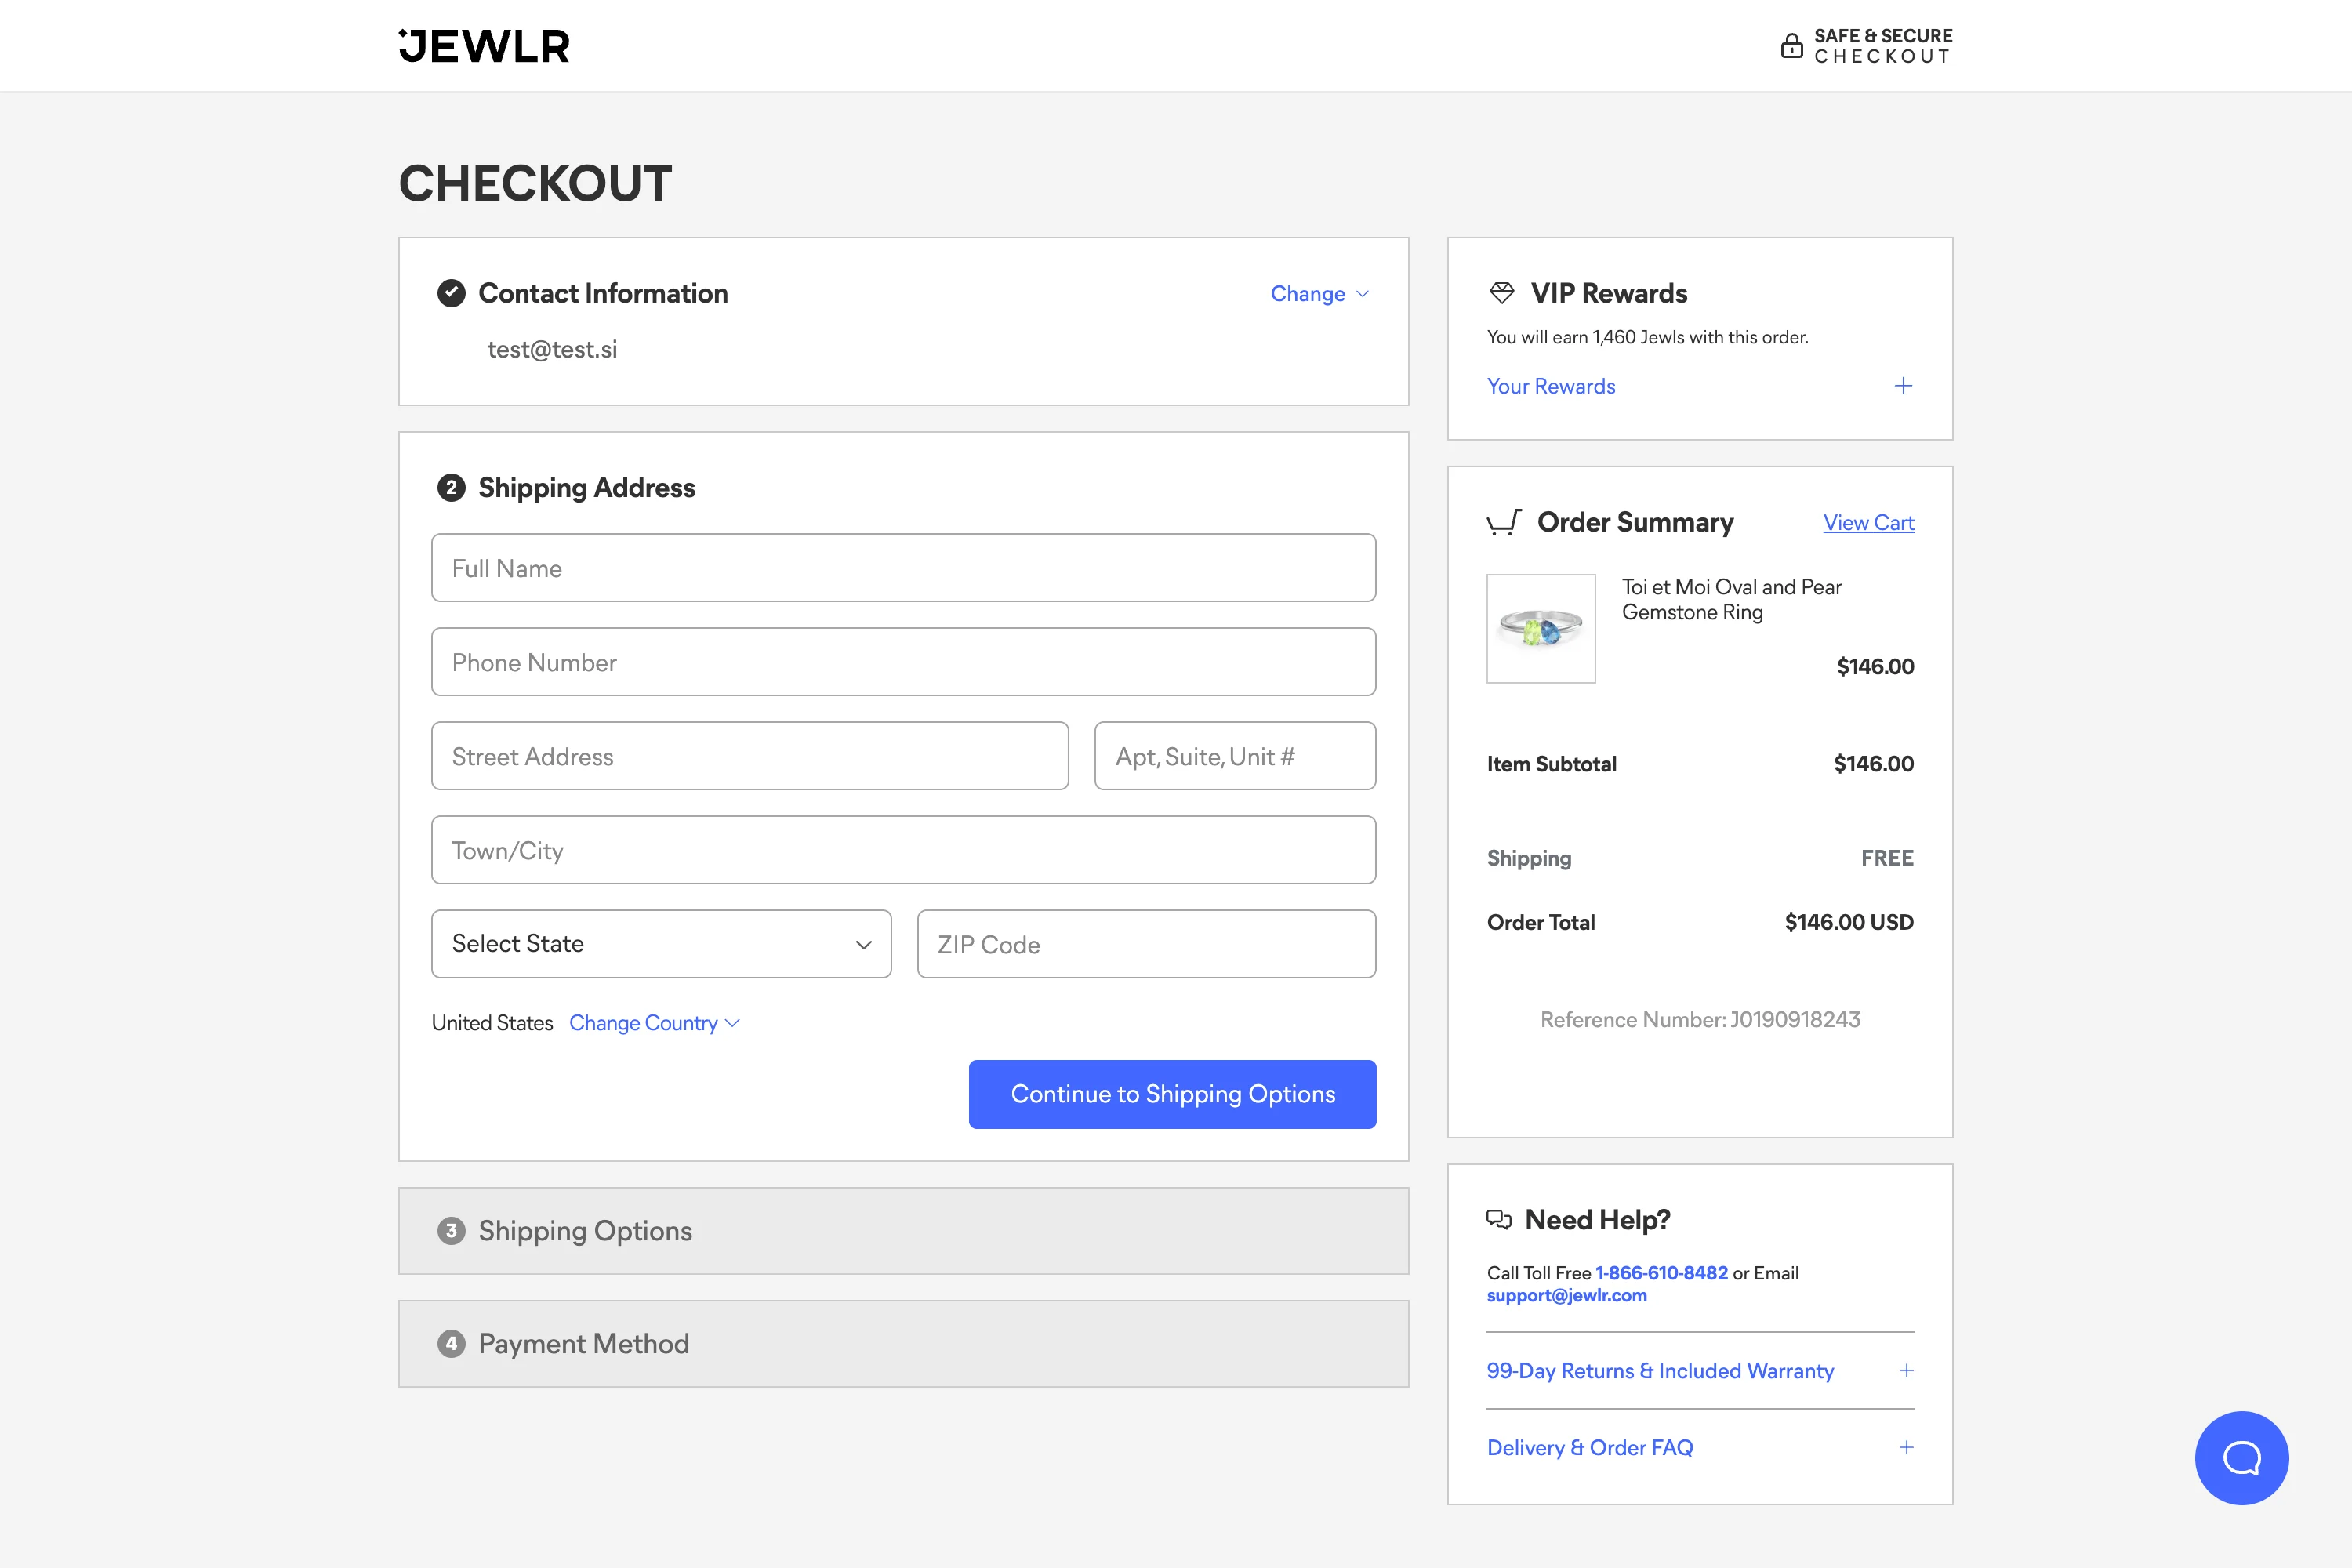This screenshot has height=1568, width=2352.
Task: Click the gemstone ring thumbnail
Action: pos(1540,629)
